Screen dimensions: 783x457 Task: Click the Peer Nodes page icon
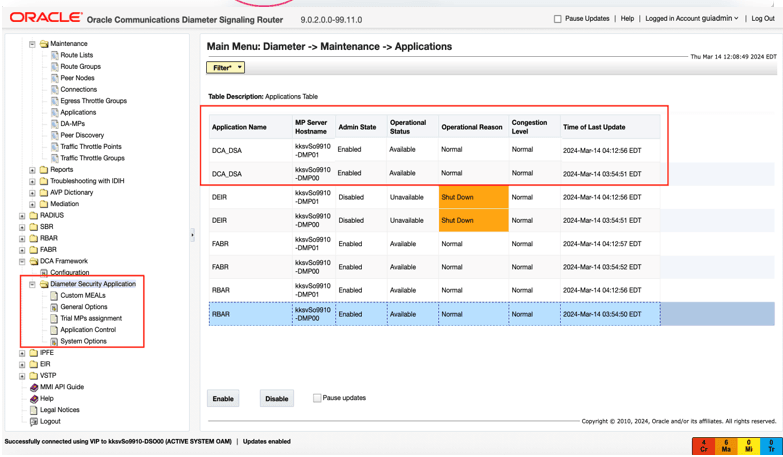click(55, 78)
